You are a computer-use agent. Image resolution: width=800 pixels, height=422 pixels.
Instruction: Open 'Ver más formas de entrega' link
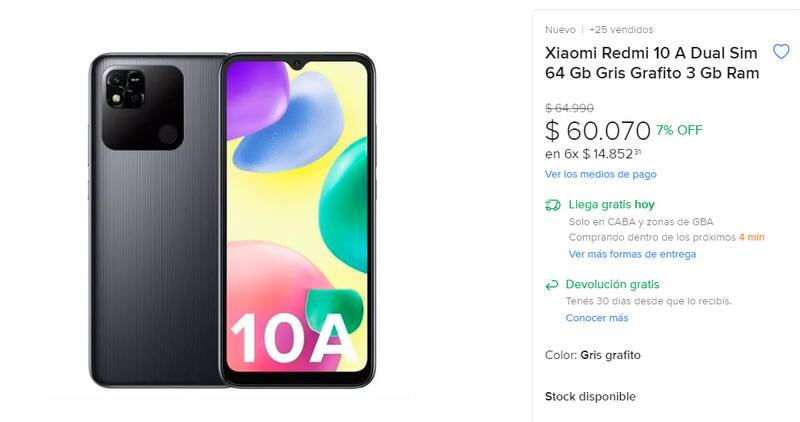click(632, 254)
